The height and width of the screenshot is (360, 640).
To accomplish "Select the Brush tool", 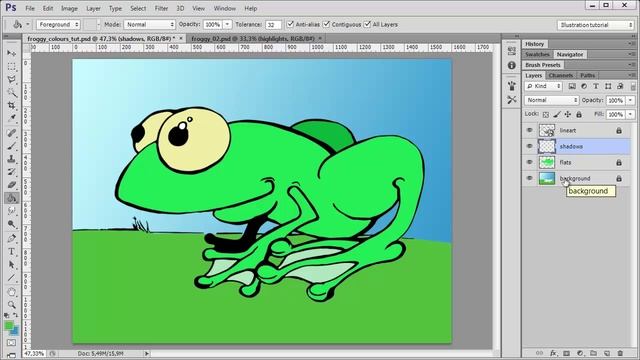I will (x=11, y=146).
